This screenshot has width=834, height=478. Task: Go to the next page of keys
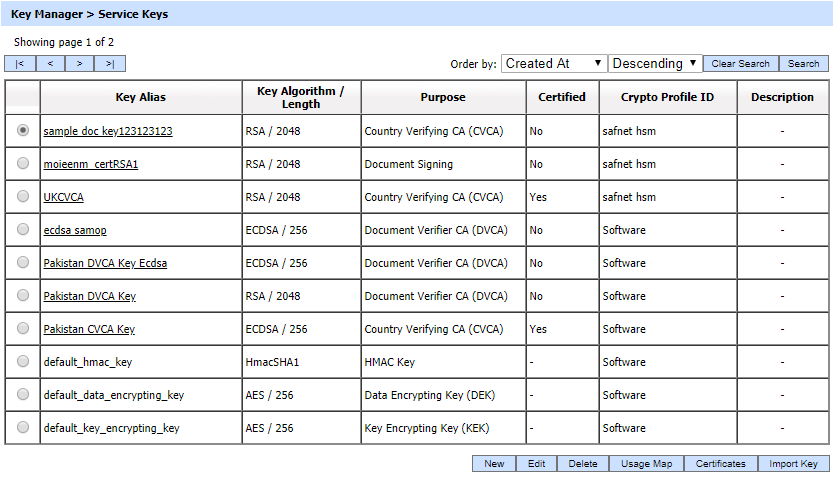(x=80, y=64)
